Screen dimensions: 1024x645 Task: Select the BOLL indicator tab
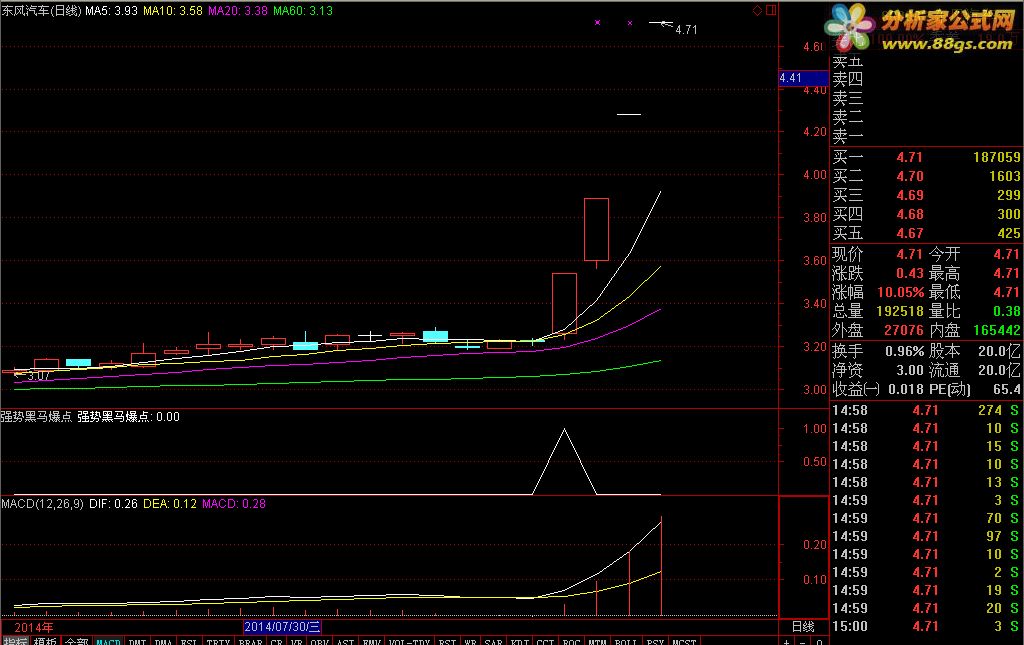(626, 642)
